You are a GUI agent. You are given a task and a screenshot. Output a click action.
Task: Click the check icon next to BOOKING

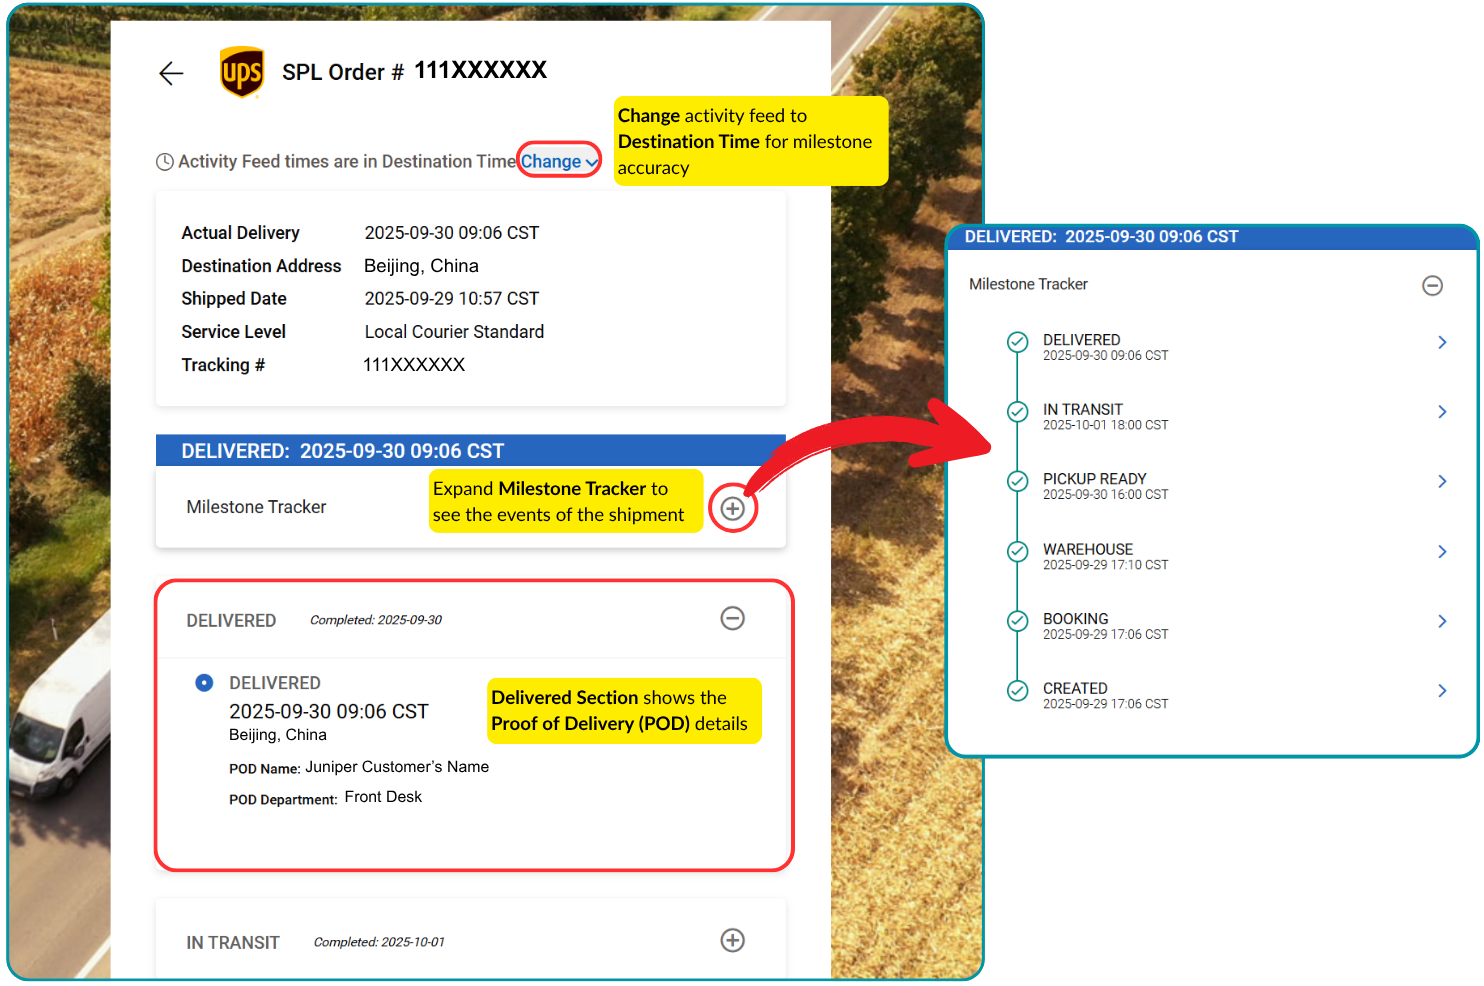[1017, 620]
